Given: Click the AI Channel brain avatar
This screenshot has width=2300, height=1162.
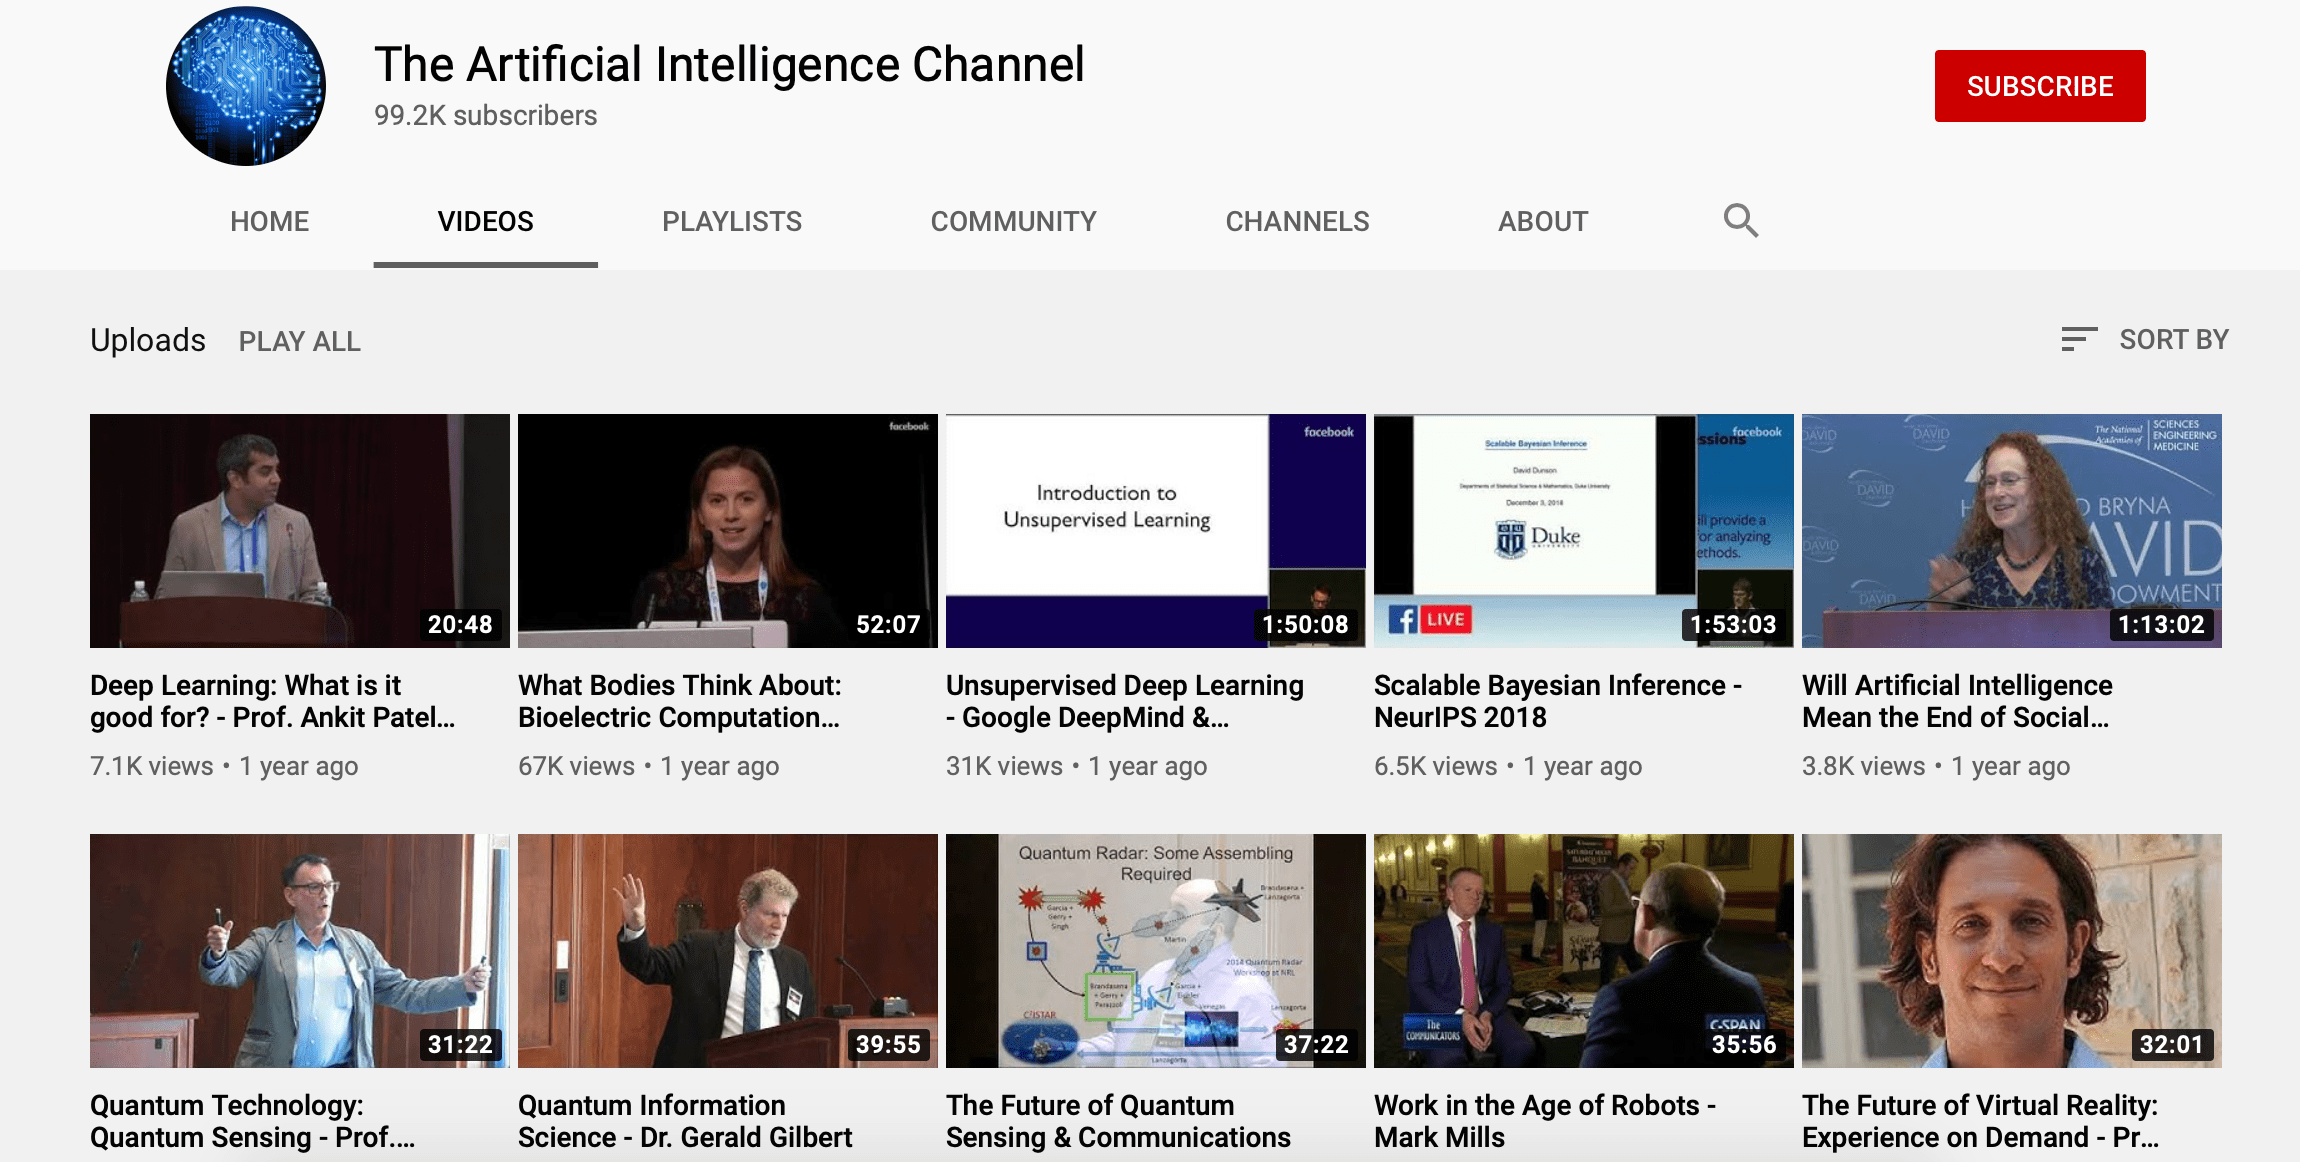Looking at the screenshot, I should [x=246, y=86].
